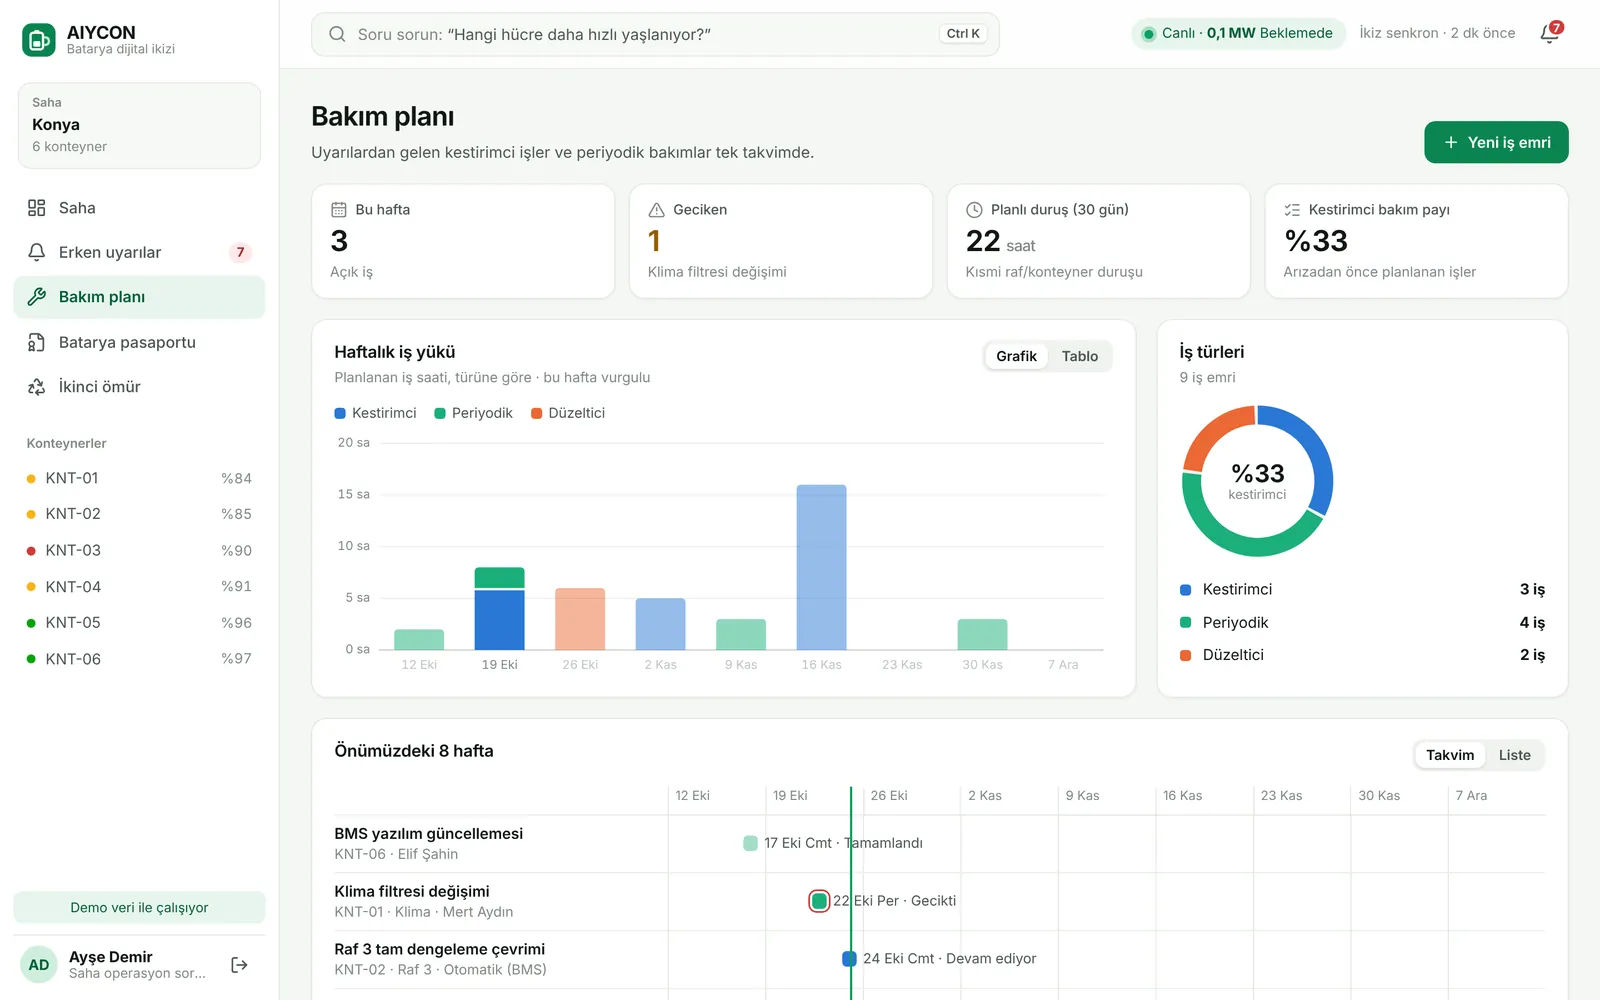Select the Liste view for upcoming weeks
Screen dimensions: 1600x1000
(x=1514, y=755)
